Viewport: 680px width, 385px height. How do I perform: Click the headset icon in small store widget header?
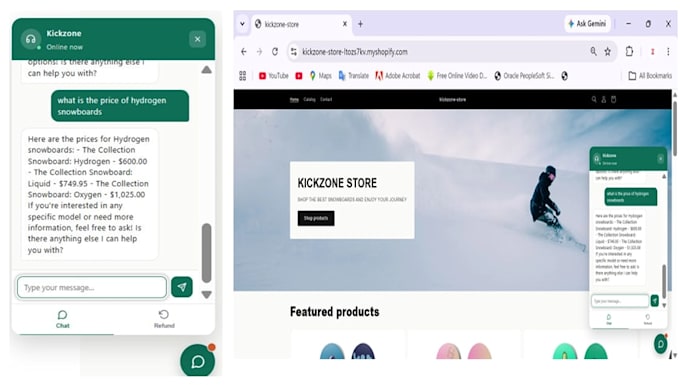coord(596,159)
